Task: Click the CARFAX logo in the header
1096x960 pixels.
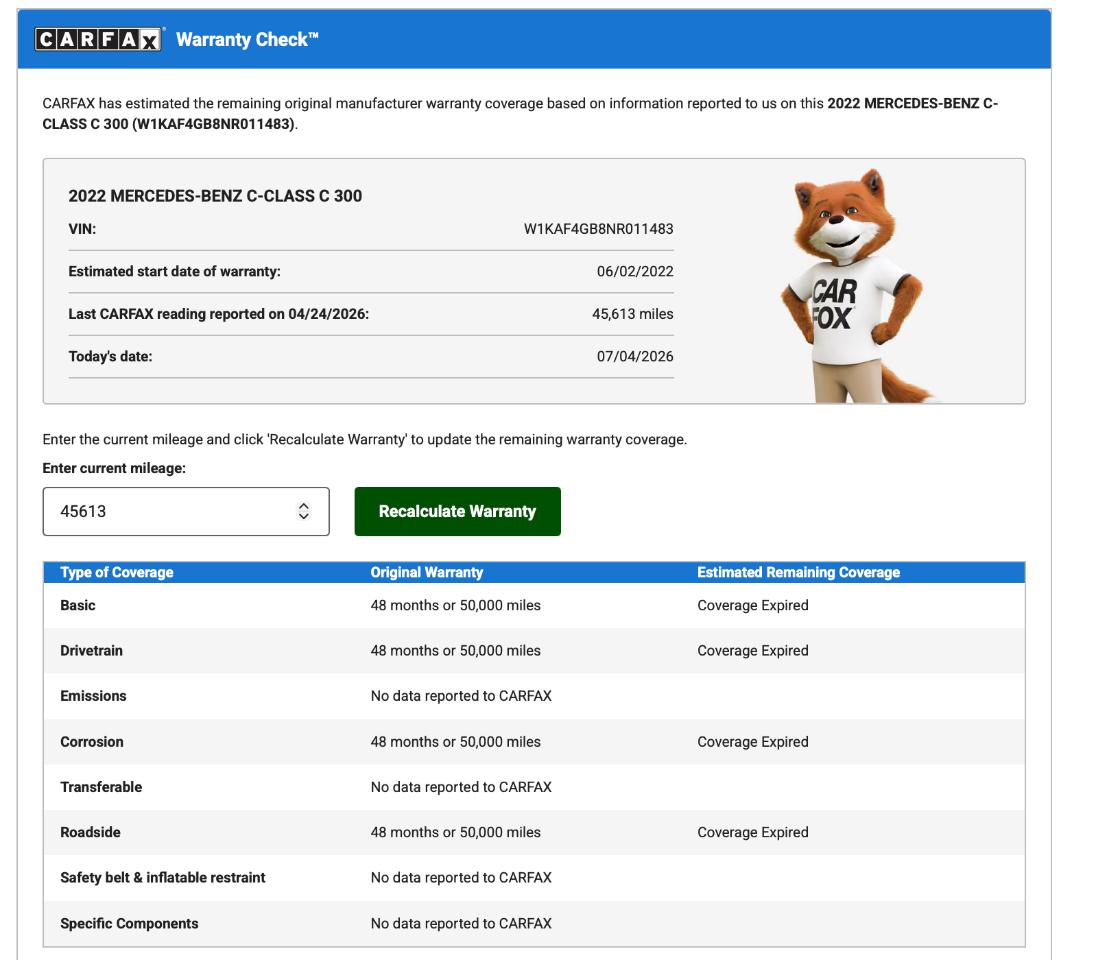Action: point(99,39)
